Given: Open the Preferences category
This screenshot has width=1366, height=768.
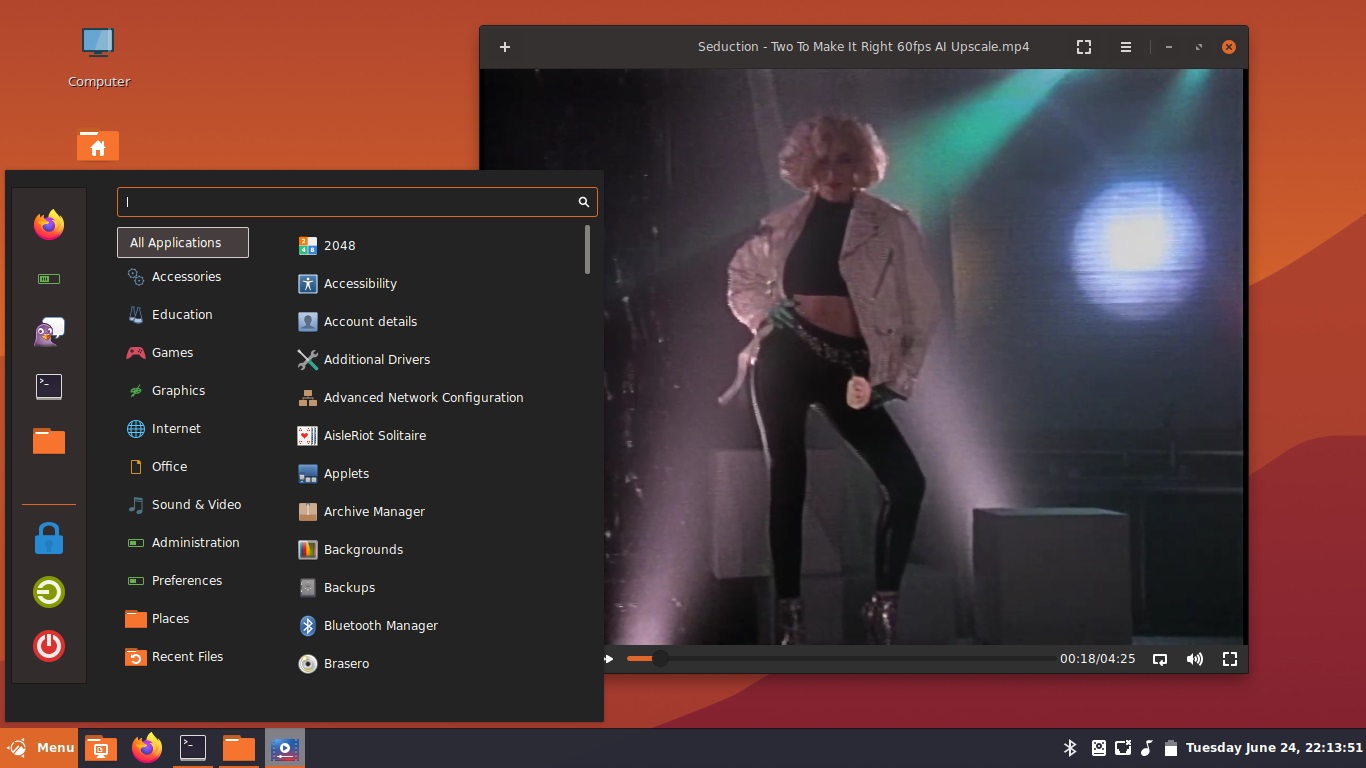Looking at the screenshot, I should 183,581.
